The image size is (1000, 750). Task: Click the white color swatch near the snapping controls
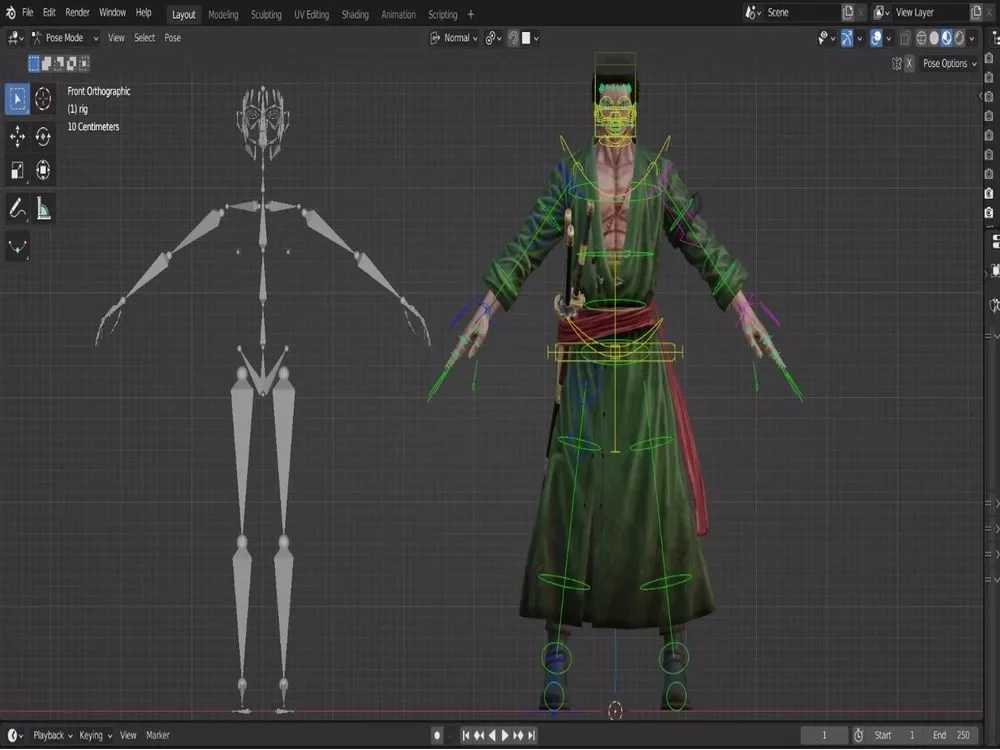526,37
